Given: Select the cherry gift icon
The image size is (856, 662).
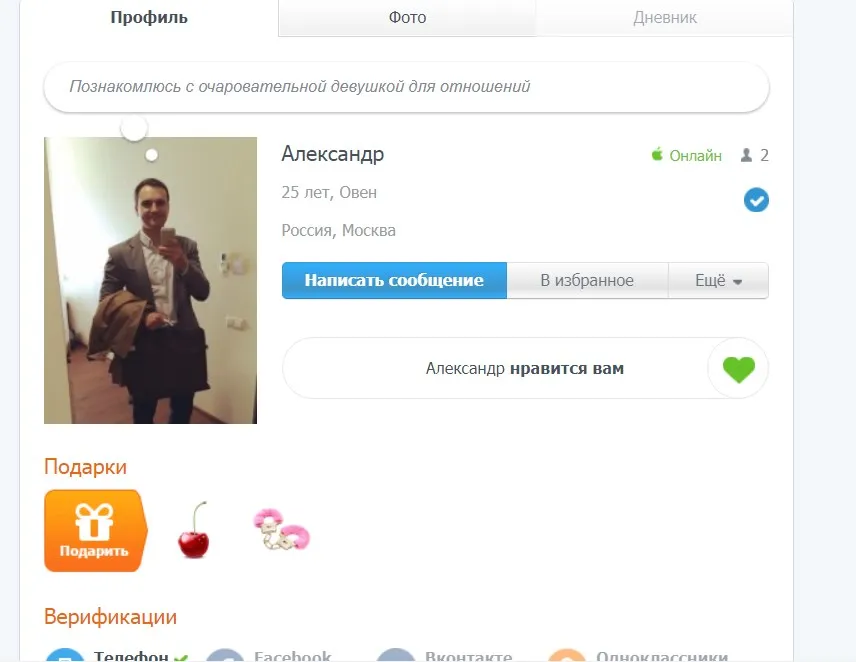Looking at the screenshot, I should click(194, 530).
